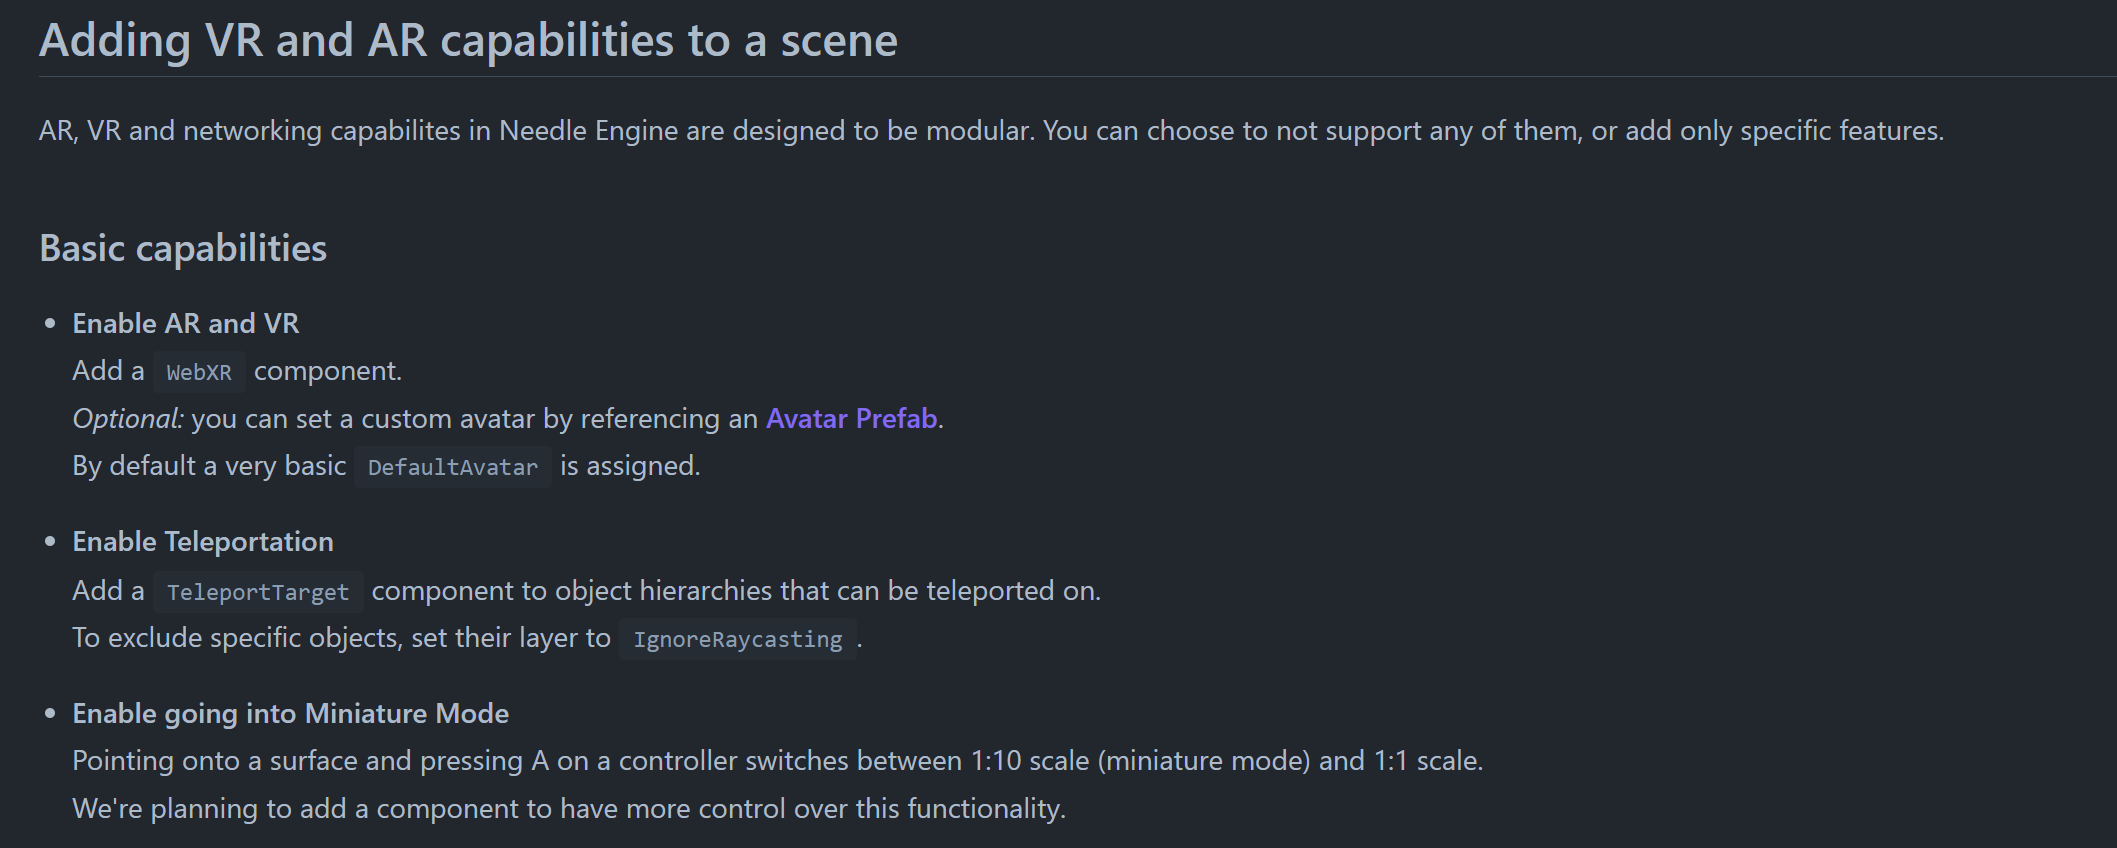
Task: Click the 'We're planning to add a component' line
Action: [568, 808]
